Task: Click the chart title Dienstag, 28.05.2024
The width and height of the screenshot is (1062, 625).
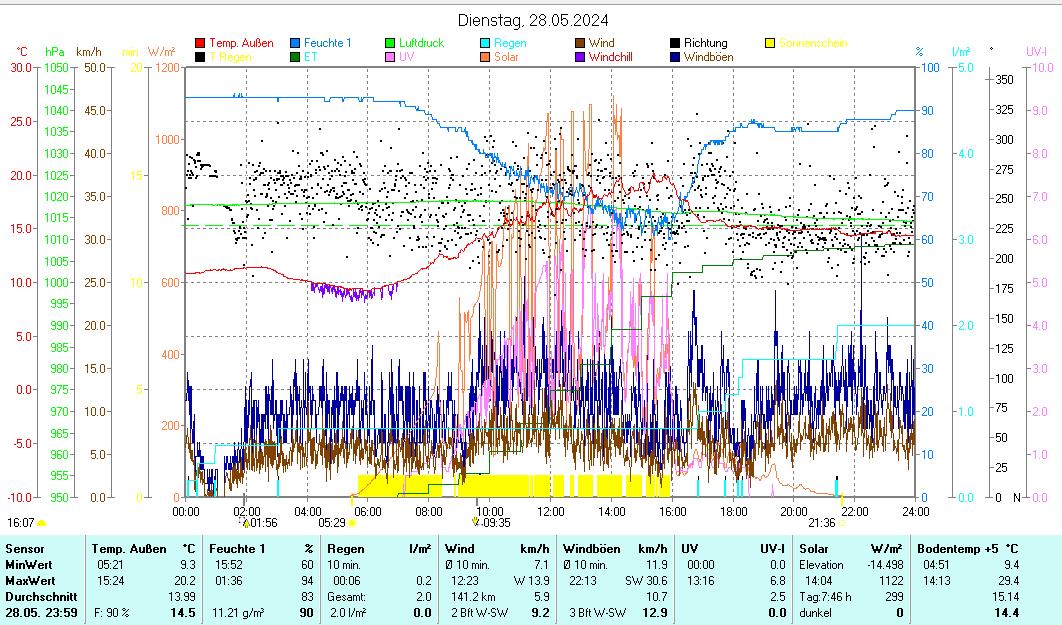Action: click(533, 20)
